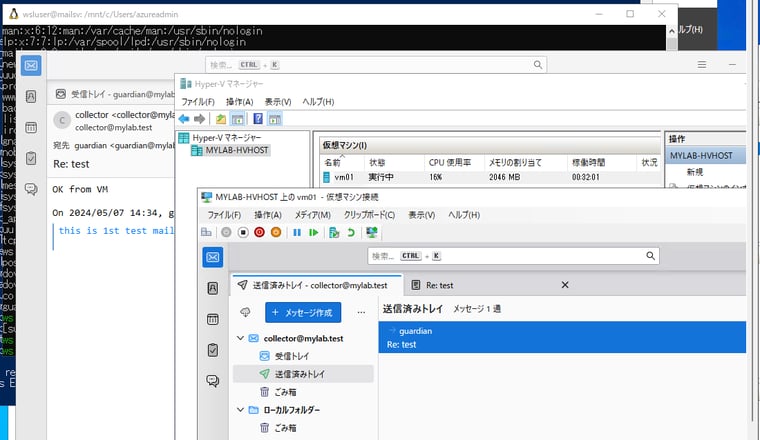Click the Up One Level folder icon in Hyper-V Manager
760x440 pixels.
(x=221, y=119)
